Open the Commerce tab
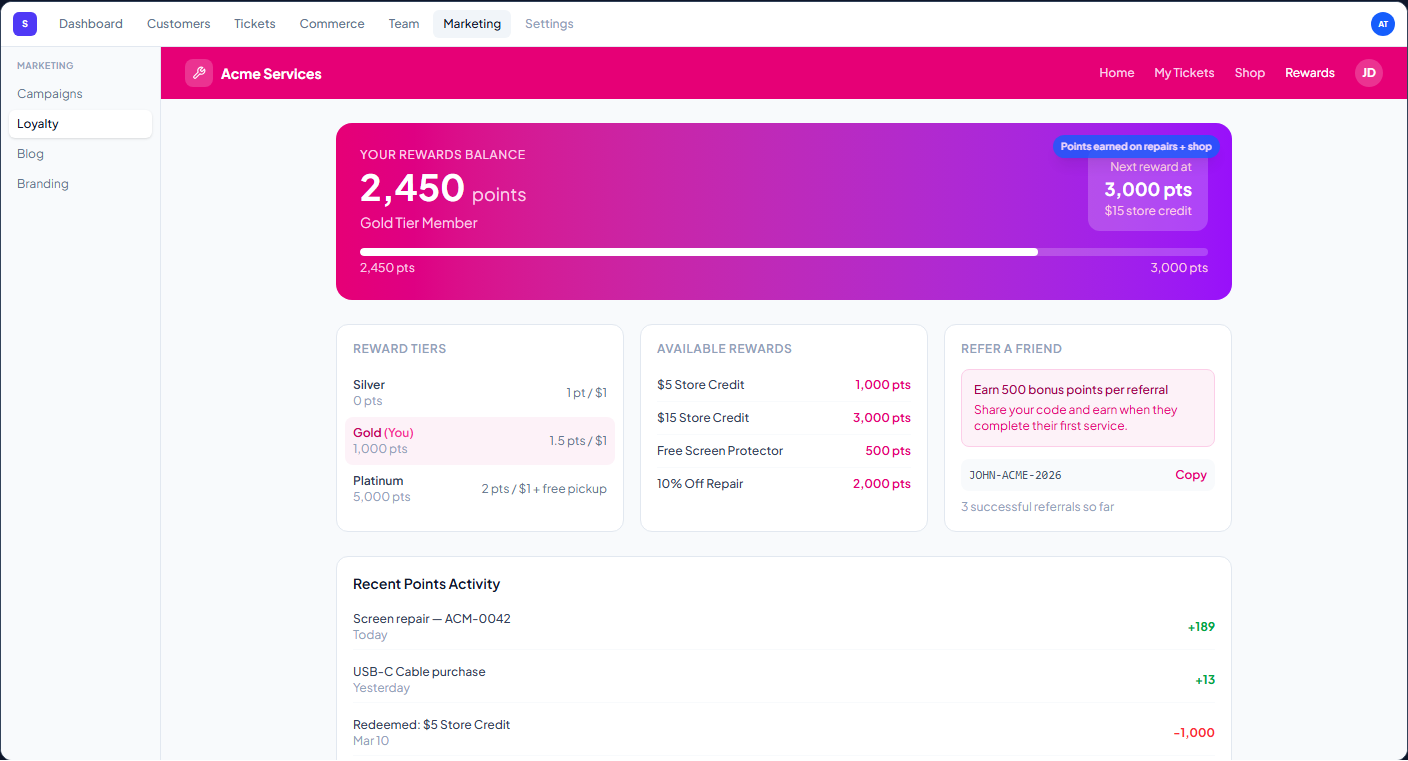This screenshot has width=1408, height=761. pos(332,24)
